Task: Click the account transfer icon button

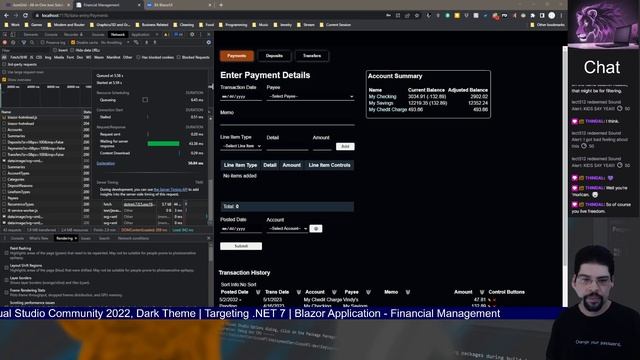Action: pyautogui.click(x=316, y=229)
